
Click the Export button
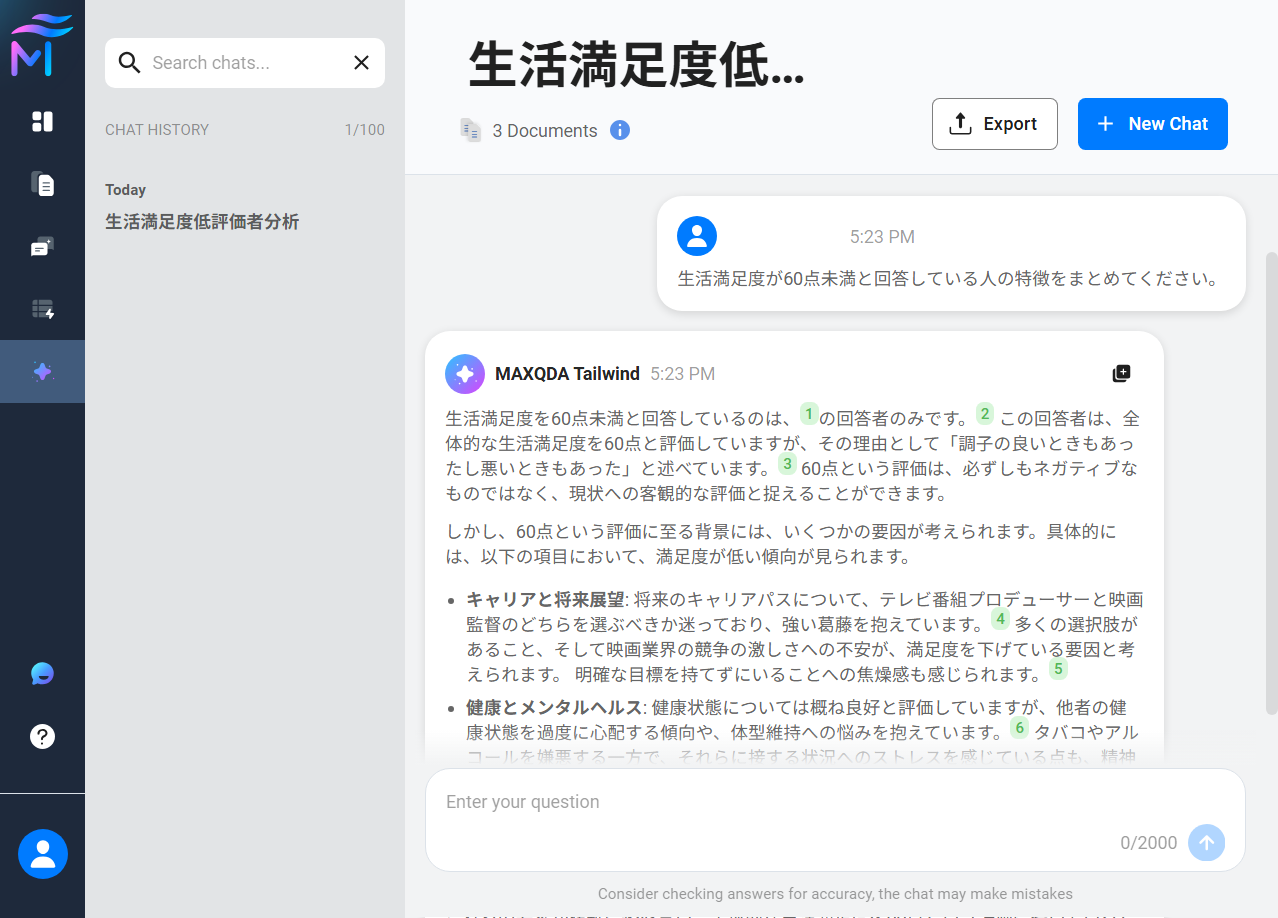point(994,124)
